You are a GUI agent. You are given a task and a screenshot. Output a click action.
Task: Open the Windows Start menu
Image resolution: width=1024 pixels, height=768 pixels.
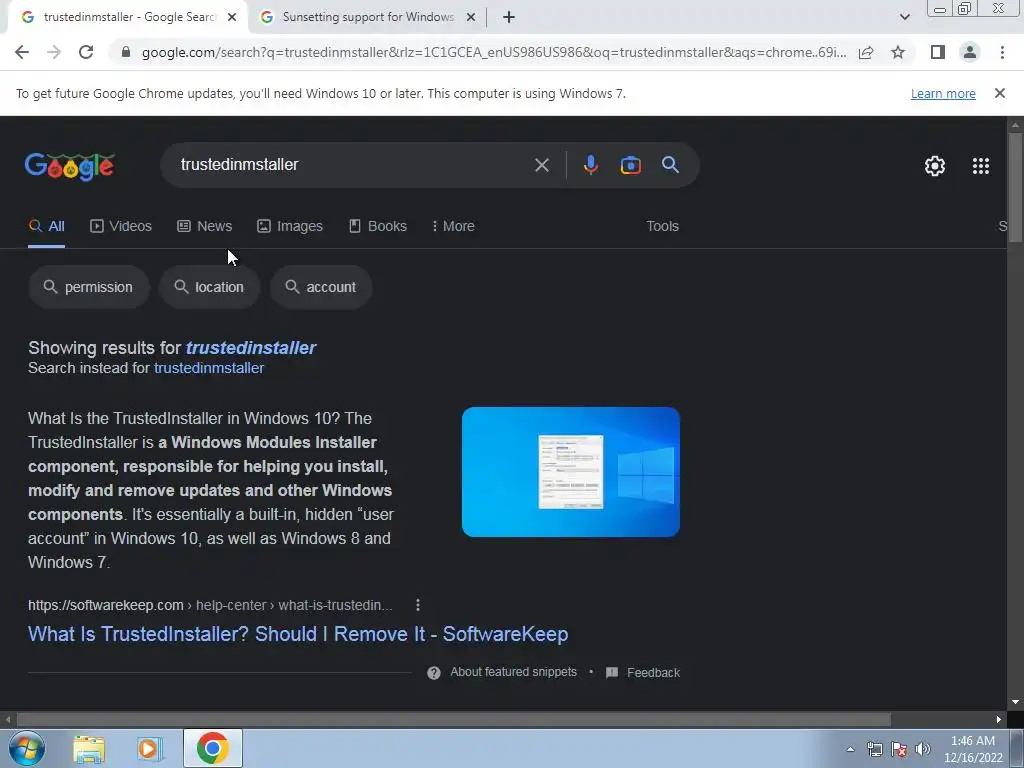pos(27,748)
